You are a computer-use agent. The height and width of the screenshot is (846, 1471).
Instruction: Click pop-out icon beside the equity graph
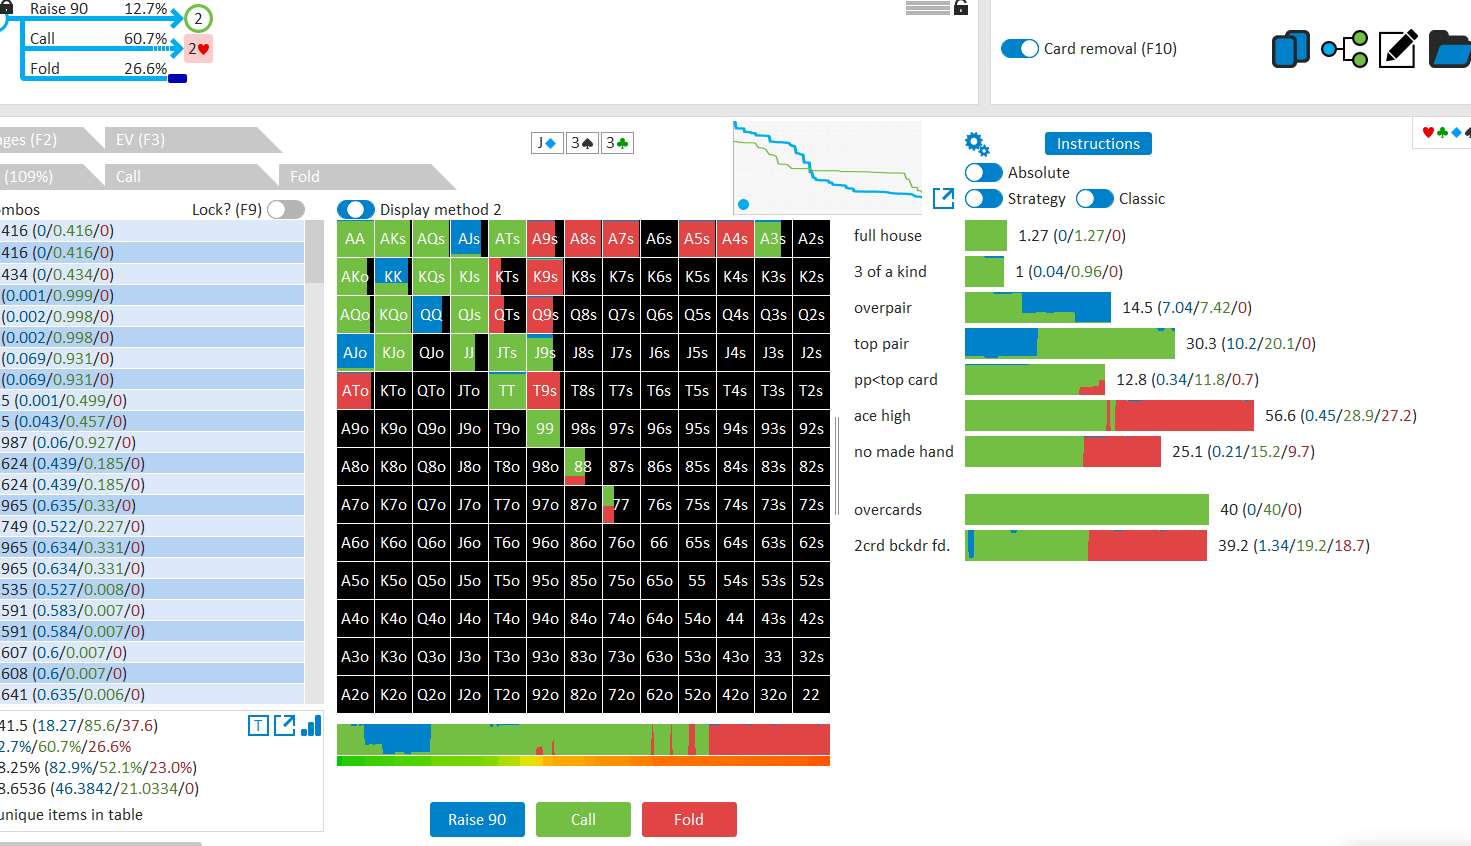tap(943, 198)
